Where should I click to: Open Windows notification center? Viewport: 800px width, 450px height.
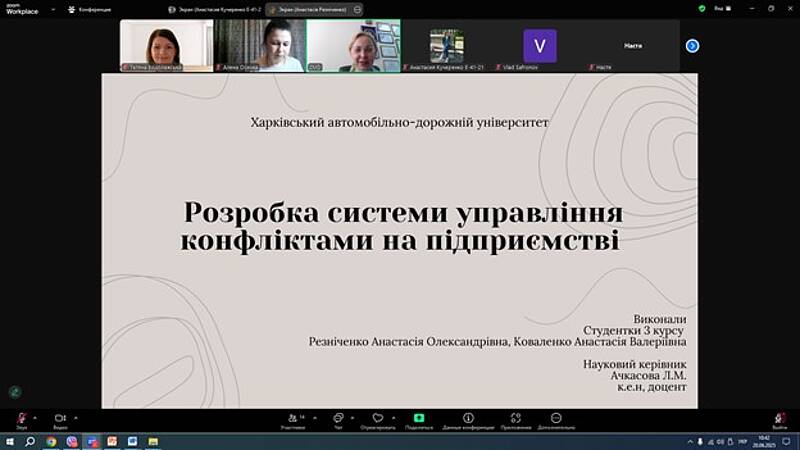coord(786,441)
